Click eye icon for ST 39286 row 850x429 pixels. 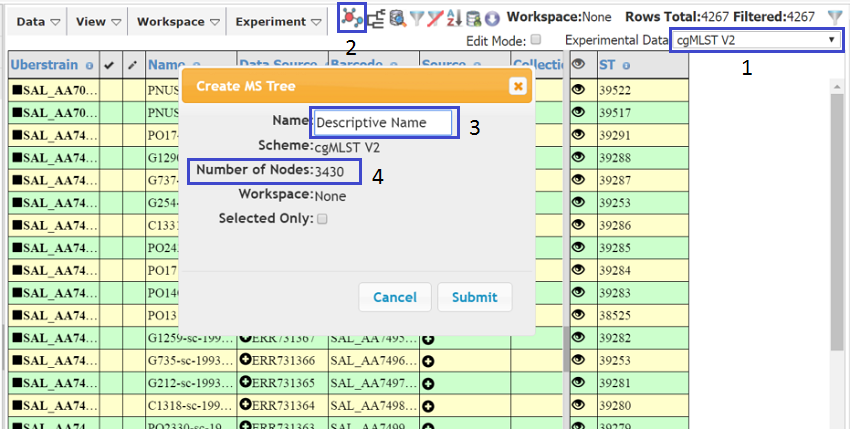pyautogui.click(x=578, y=224)
